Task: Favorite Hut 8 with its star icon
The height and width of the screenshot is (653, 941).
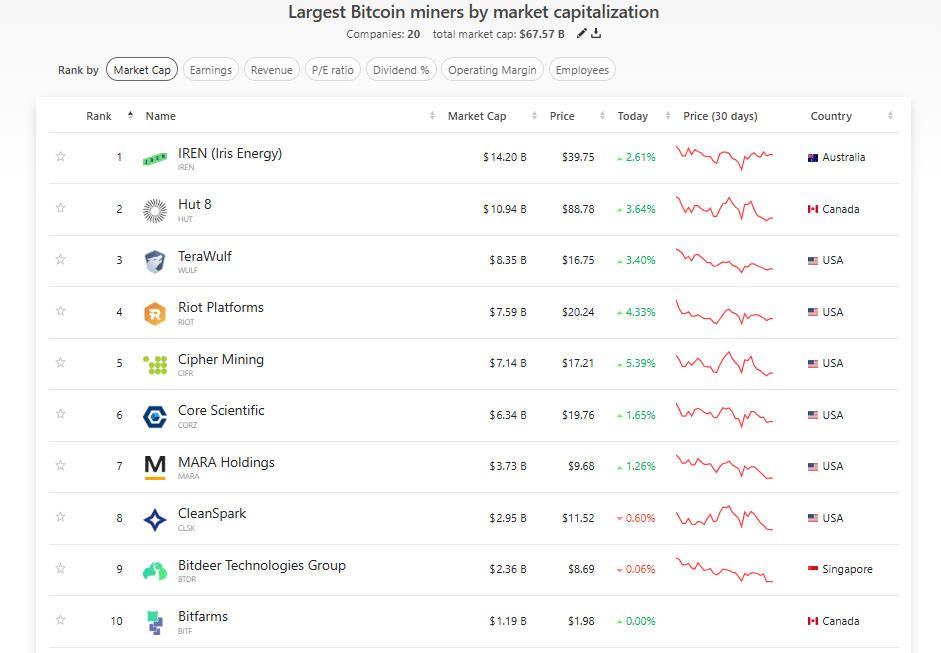Action: (x=61, y=208)
